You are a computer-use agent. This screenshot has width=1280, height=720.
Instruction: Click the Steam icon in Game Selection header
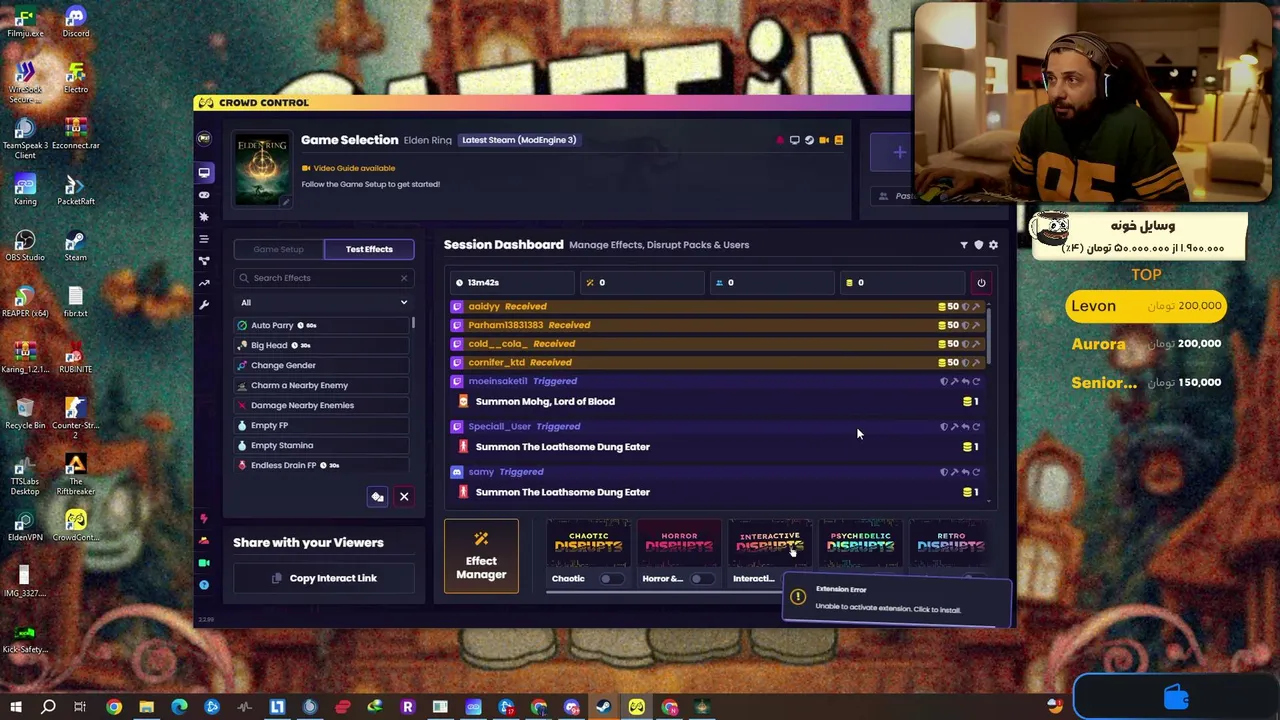[809, 140]
